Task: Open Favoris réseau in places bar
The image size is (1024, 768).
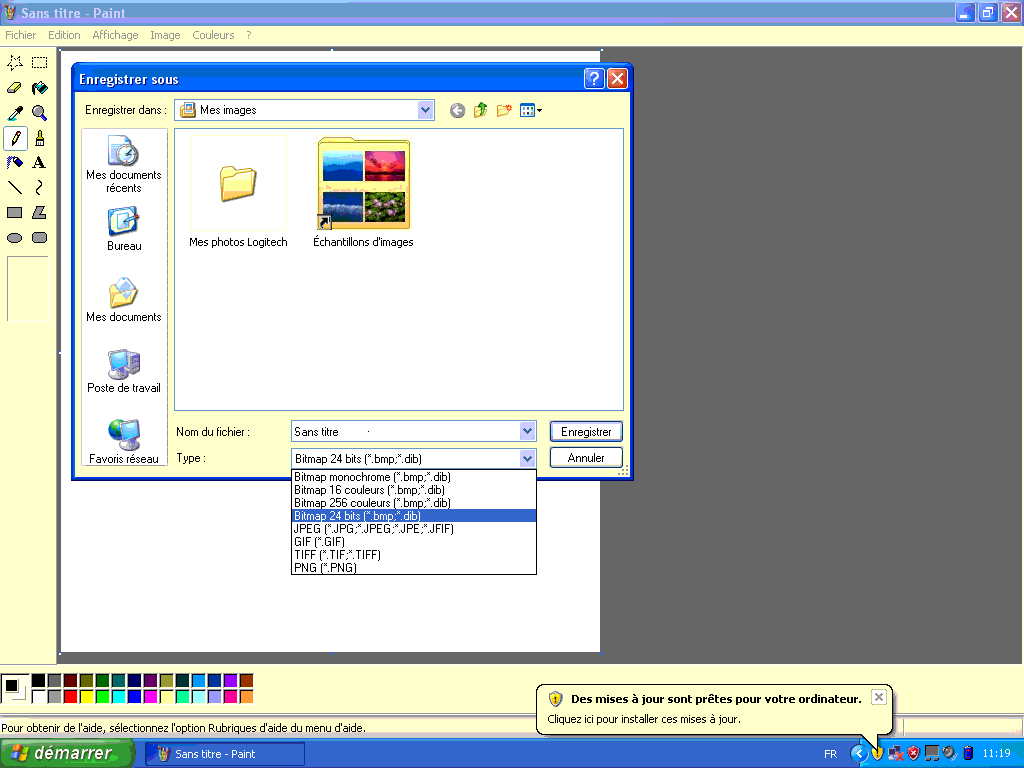Action: click(x=123, y=441)
